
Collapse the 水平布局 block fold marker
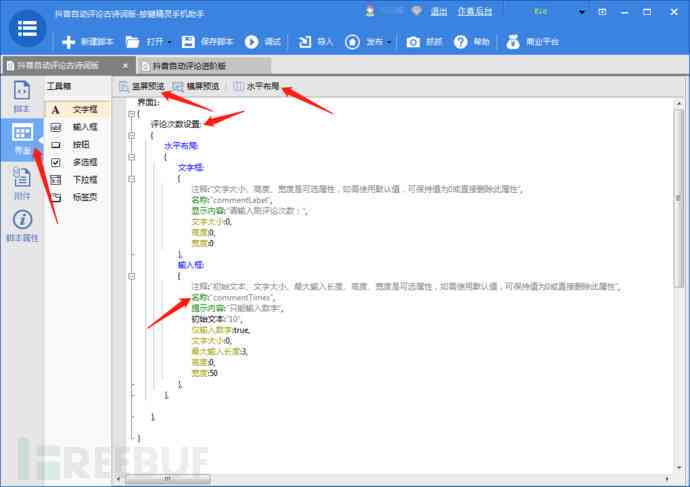click(131, 157)
